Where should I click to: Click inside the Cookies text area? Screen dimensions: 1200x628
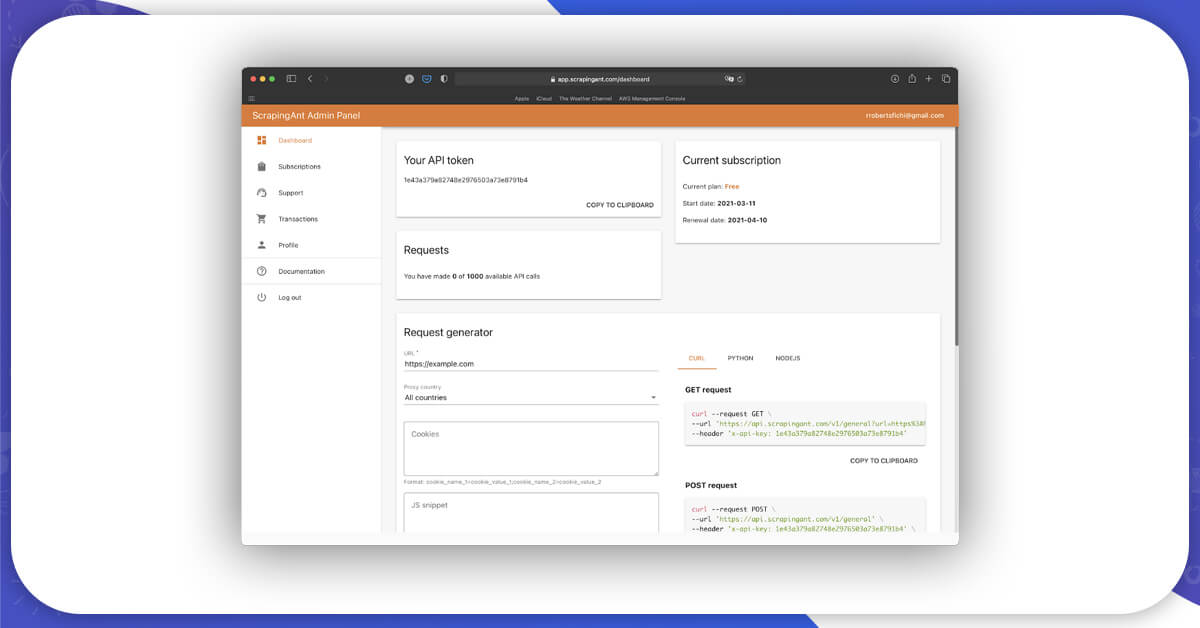(531, 448)
